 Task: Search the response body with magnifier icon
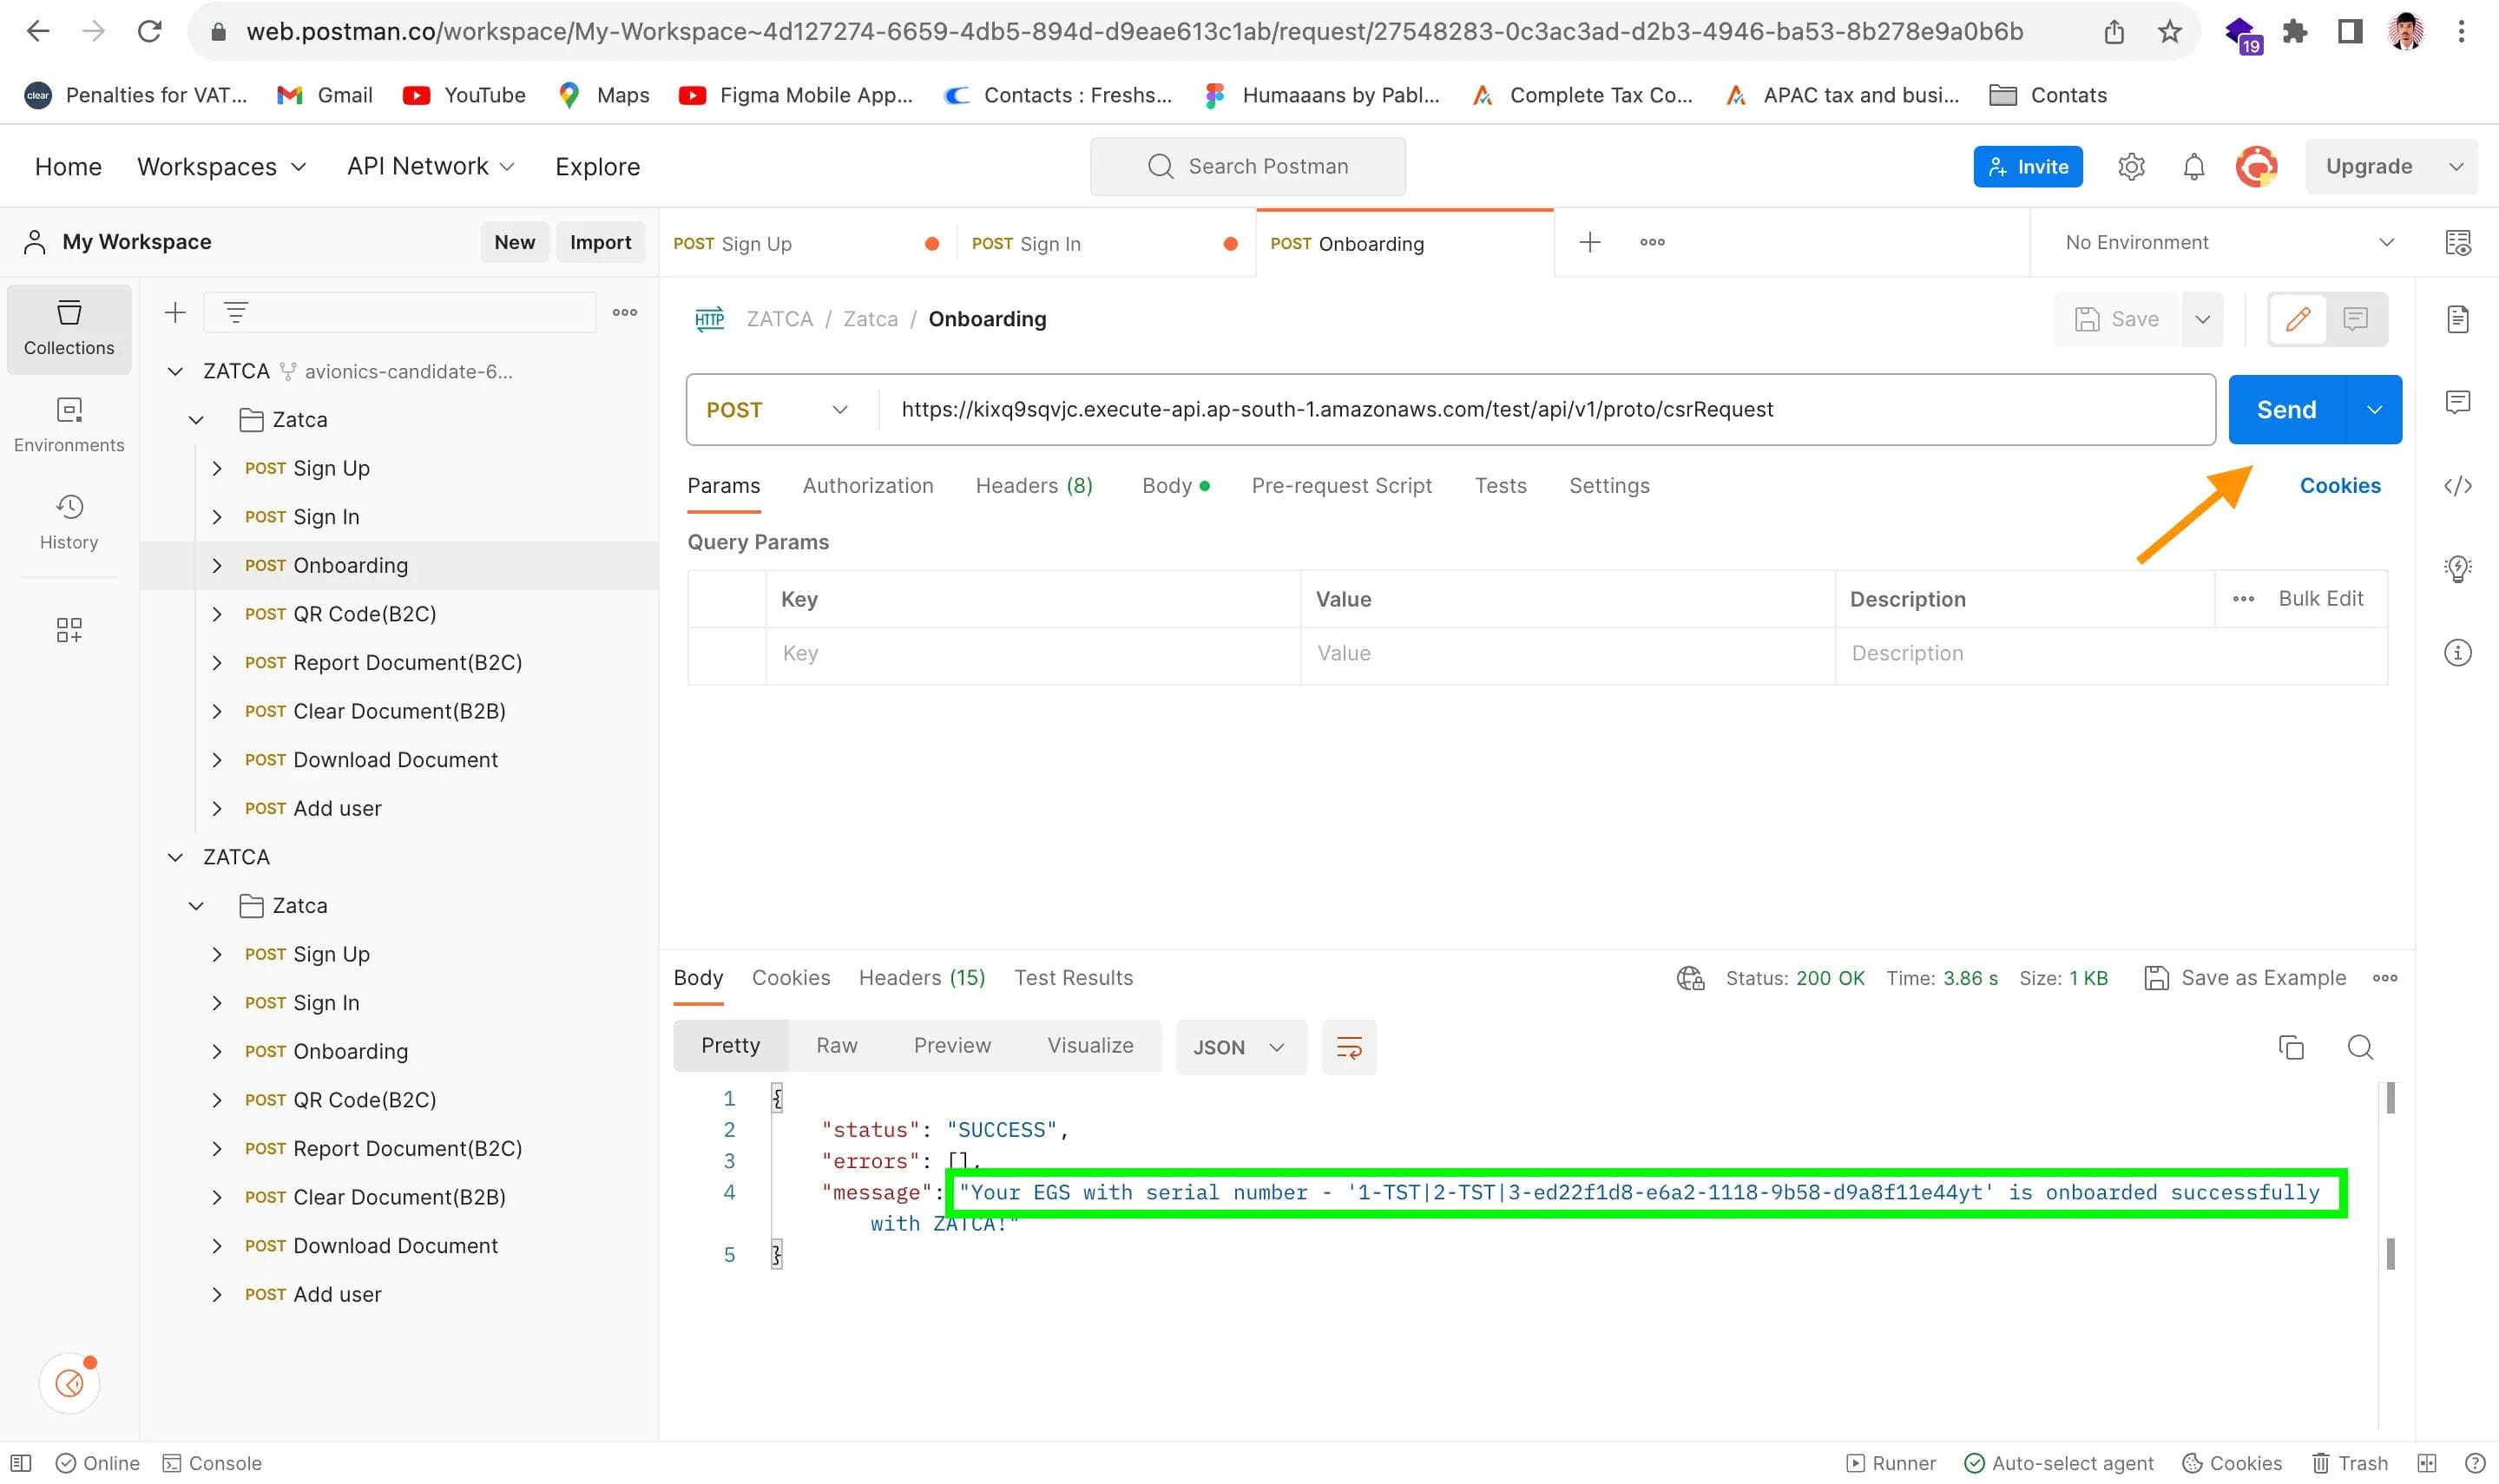coord(2360,1048)
